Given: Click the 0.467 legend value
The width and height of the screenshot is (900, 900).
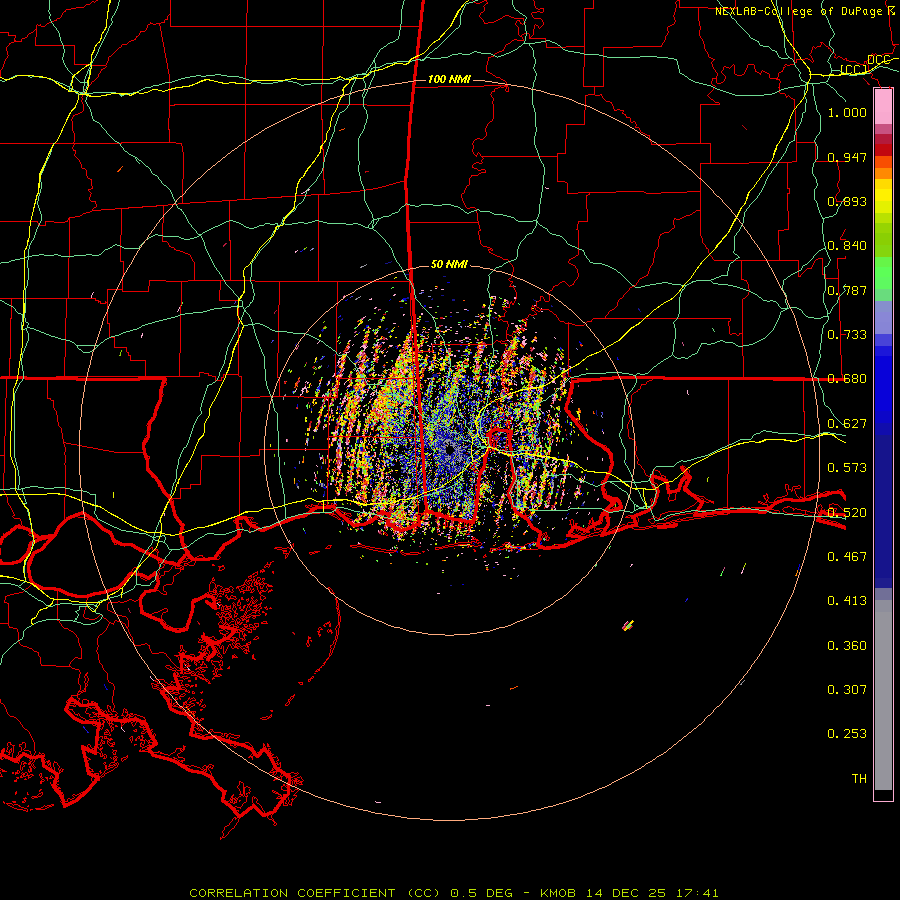Looking at the screenshot, I should tap(847, 556).
